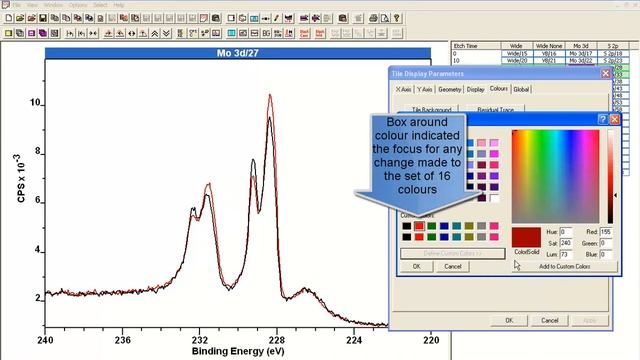Open the Display tab
Image resolution: width=640 pixels, height=360 pixels.
pos(476,89)
